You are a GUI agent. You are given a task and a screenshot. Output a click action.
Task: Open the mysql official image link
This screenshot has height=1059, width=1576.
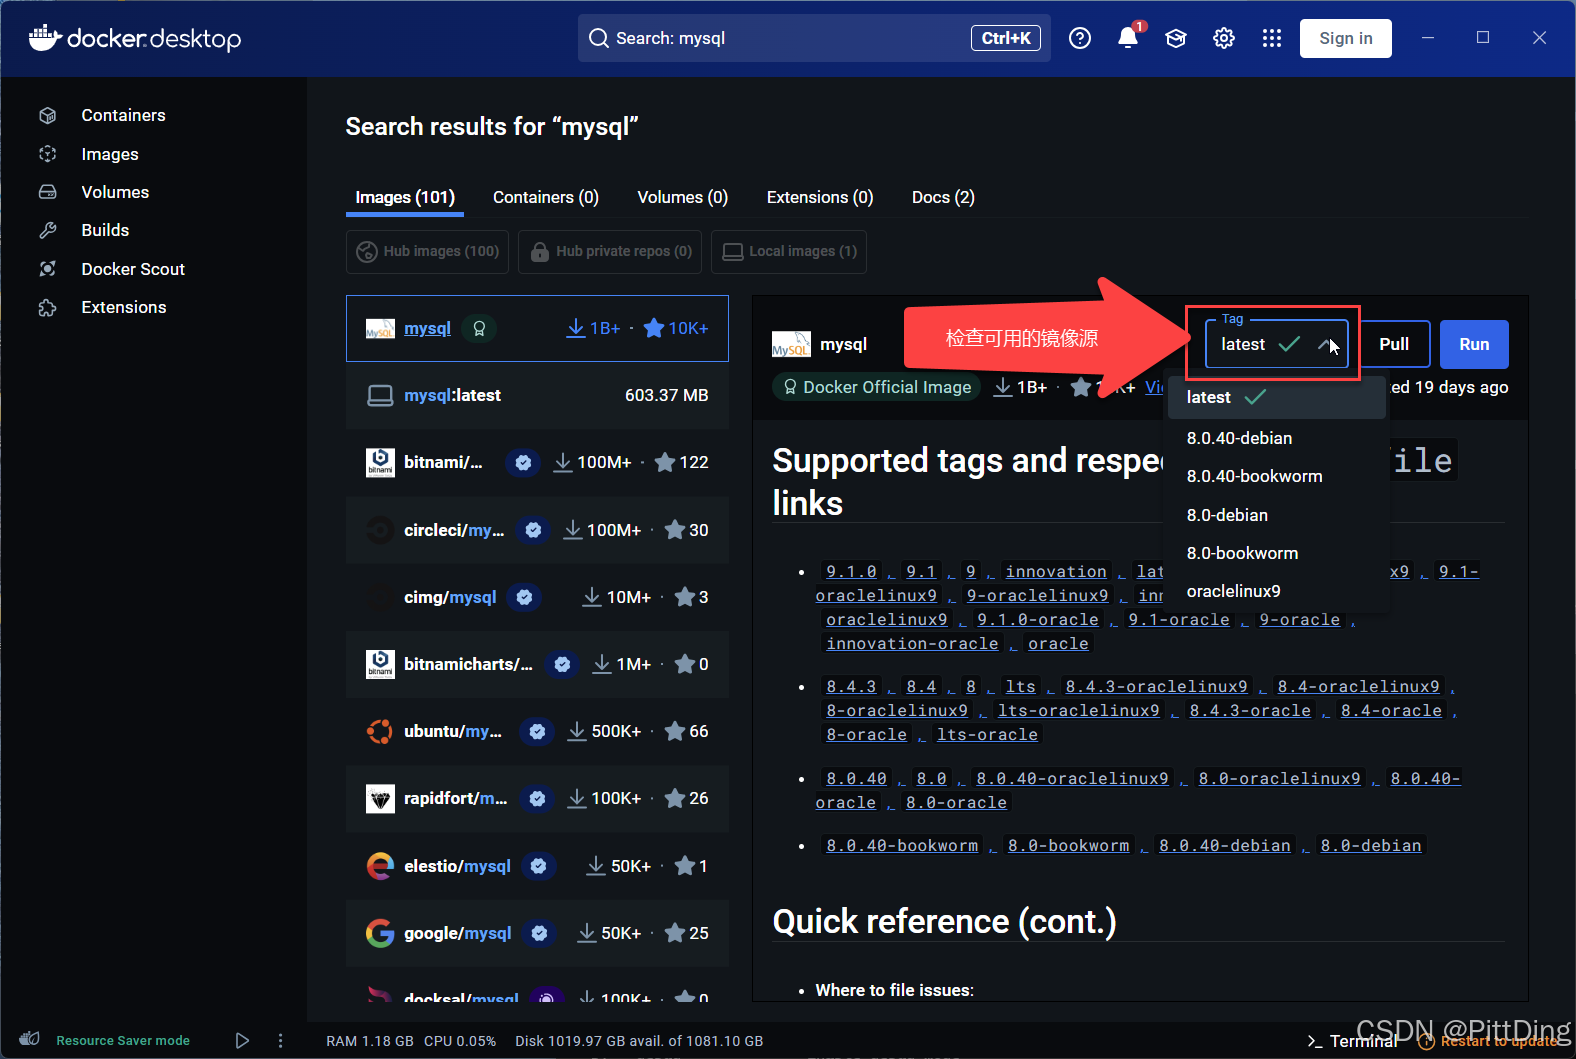[x=427, y=328]
